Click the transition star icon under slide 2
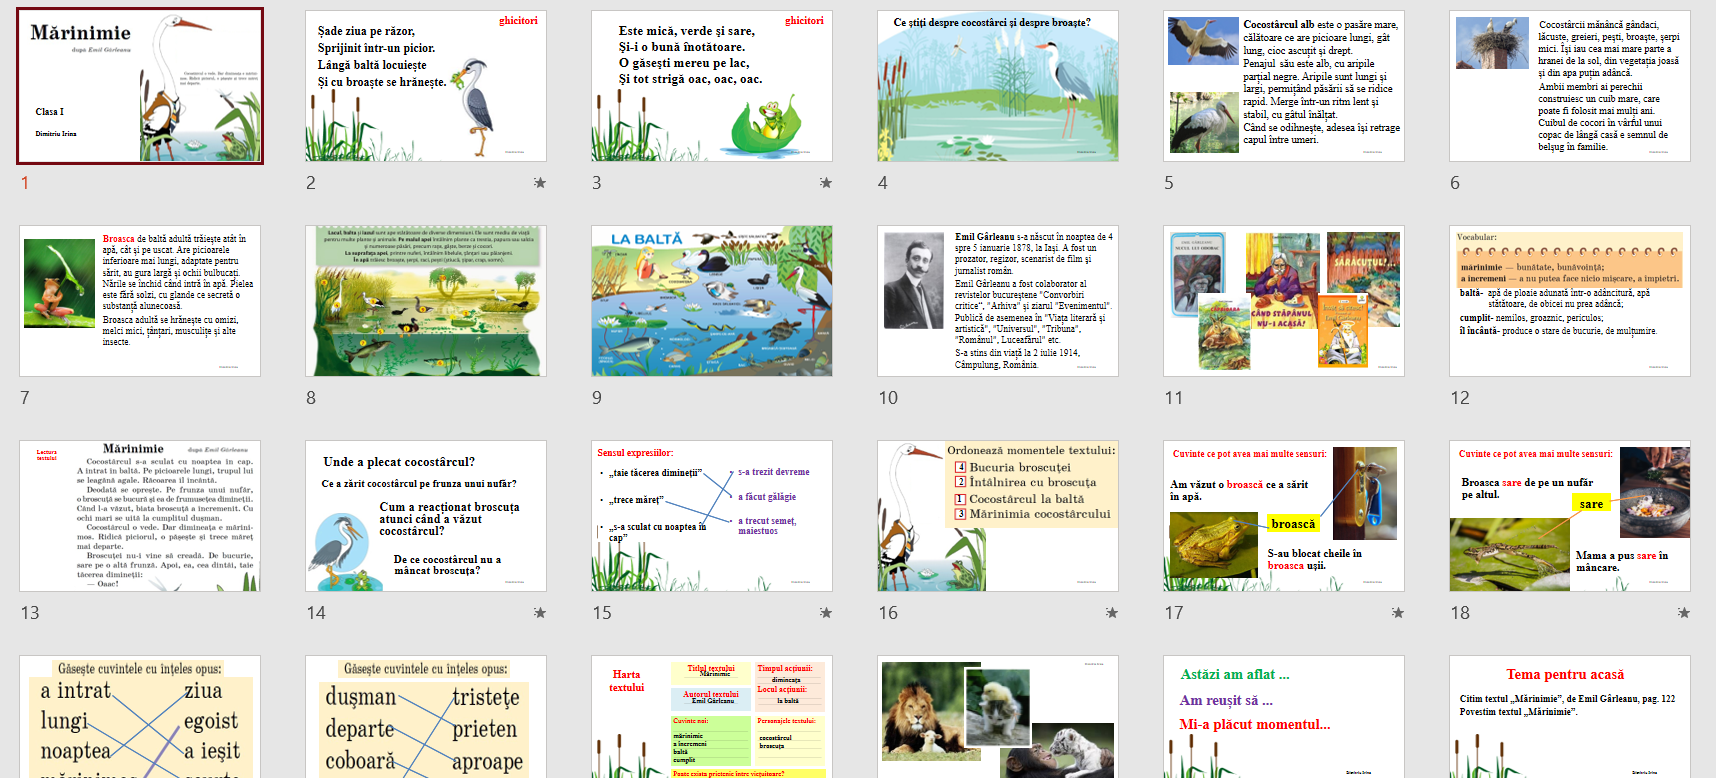This screenshot has height=778, width=1716. [540, 183]
